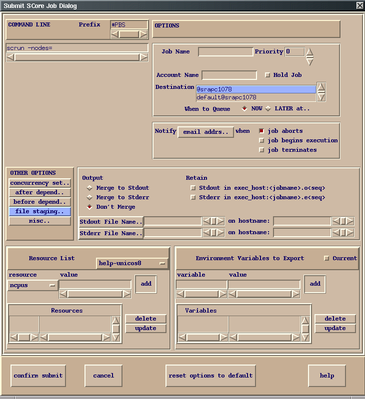Image resolution: width=365 pixels, height=399 pixels.
Task: Click right arrow of environment variable name scrollbar
Action: pyautogui.click(x=223, y=294)
